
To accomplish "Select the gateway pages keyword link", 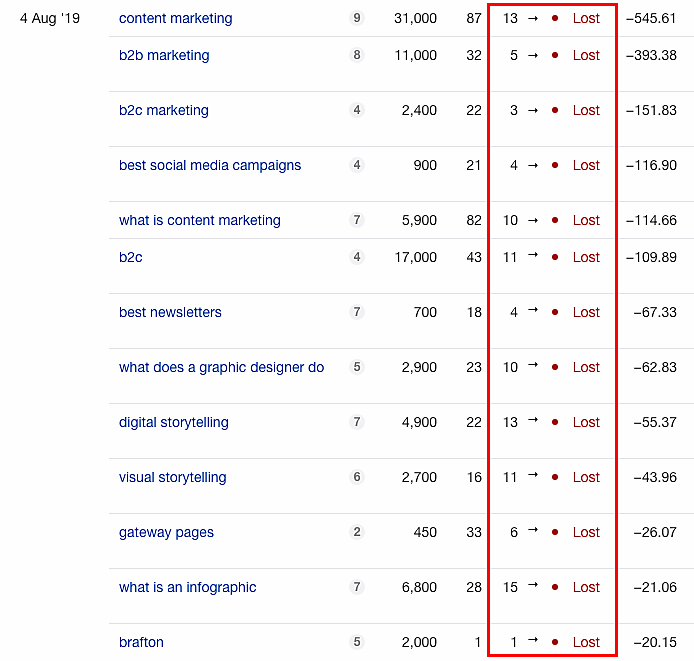I will (166, 532).
